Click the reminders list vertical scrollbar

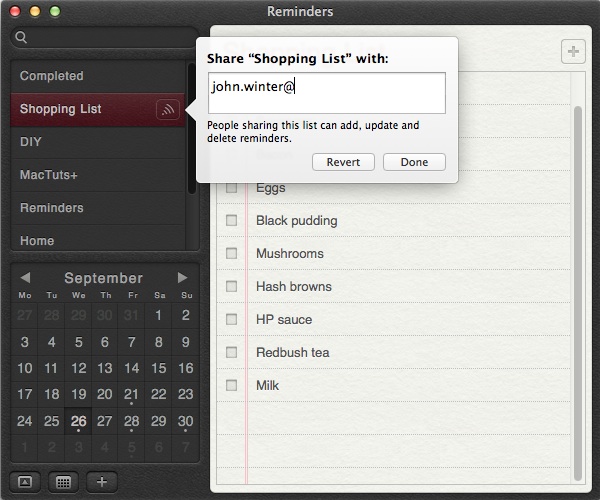[578, 294]
